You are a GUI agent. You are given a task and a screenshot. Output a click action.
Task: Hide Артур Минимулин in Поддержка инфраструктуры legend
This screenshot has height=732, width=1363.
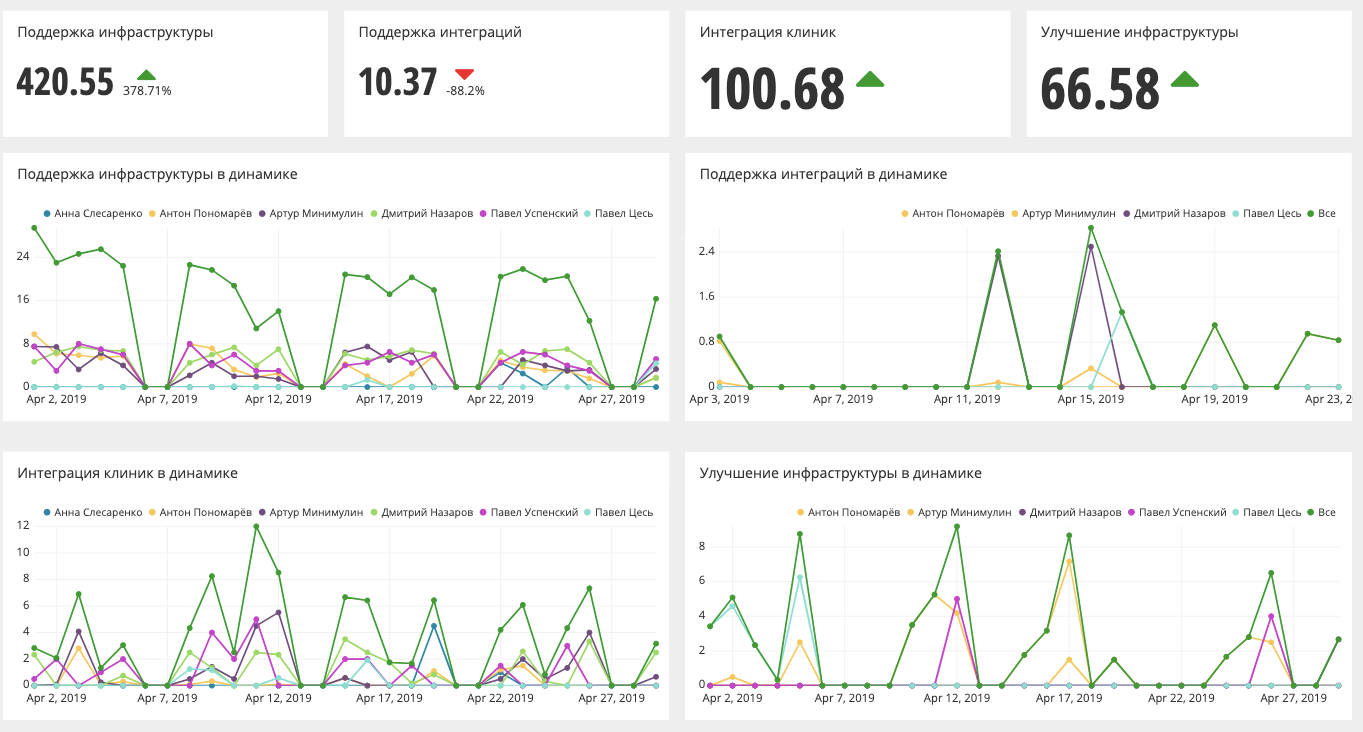[311, 213]
